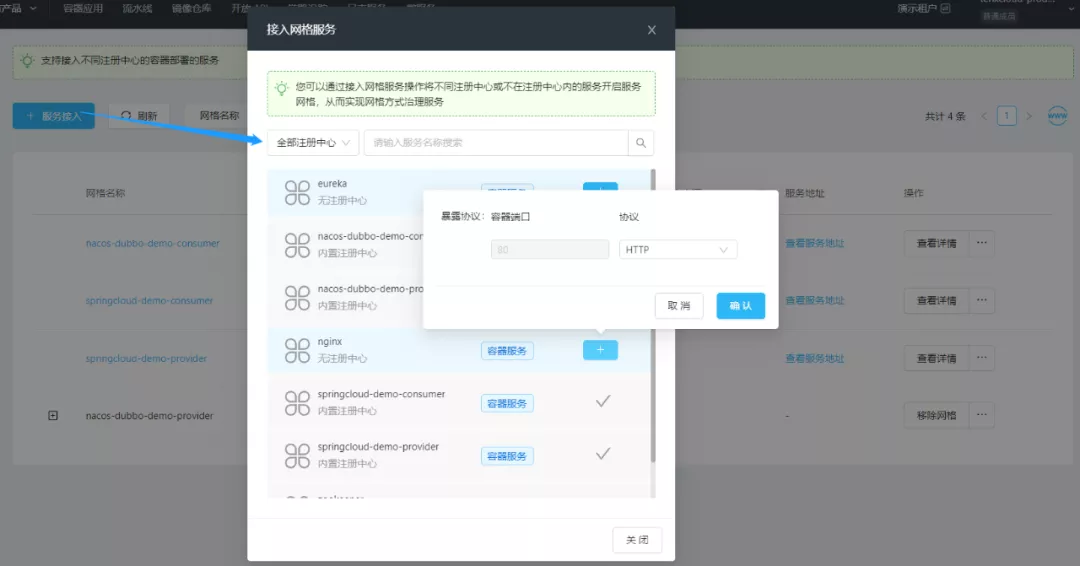Viewport: 1080px width, 566px height.
Task: Click the 关闭 button in dialog footer
Action: (637, 540)
